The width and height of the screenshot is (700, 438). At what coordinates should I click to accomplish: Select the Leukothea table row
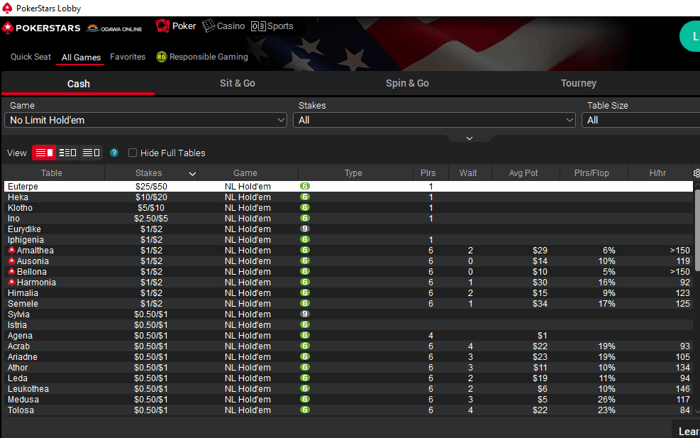[348, 389]
